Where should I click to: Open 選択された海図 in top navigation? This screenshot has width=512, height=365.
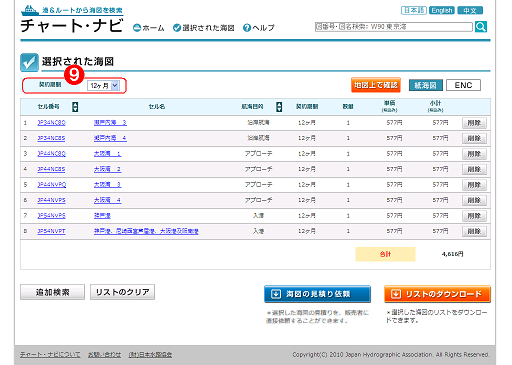tap(204, 28)
